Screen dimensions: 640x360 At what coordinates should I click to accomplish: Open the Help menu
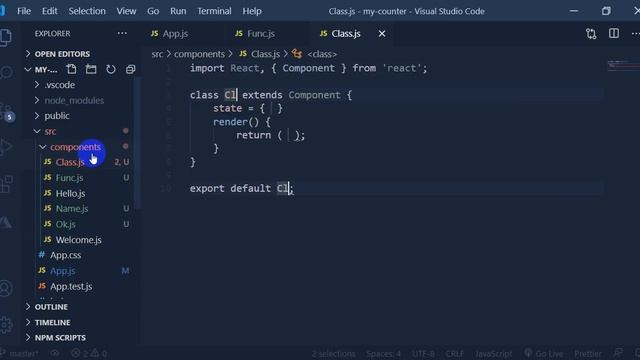coord(252,11)
